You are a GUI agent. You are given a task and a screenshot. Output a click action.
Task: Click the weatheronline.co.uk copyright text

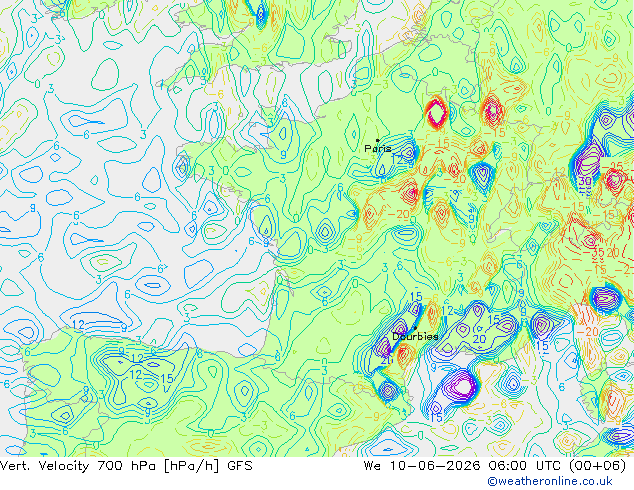(x=550, y=481)
